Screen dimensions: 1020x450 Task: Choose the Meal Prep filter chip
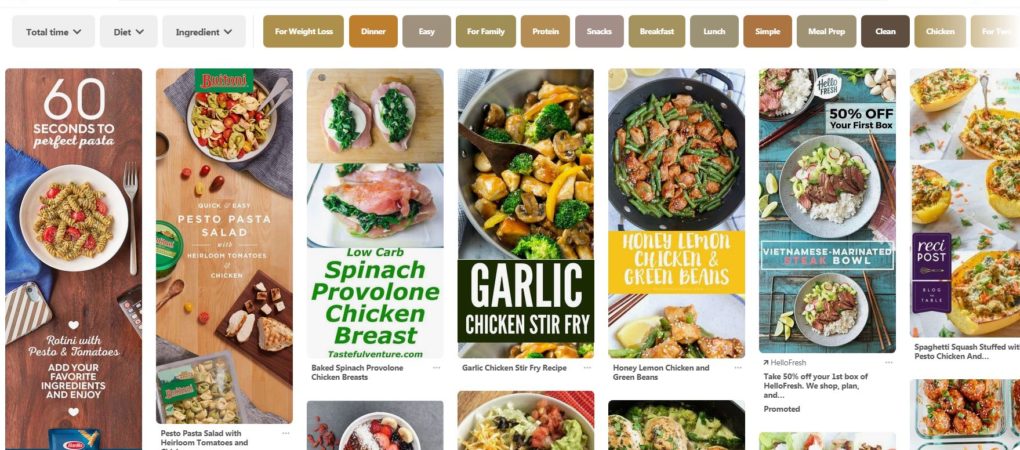click(x=826, y=31)
